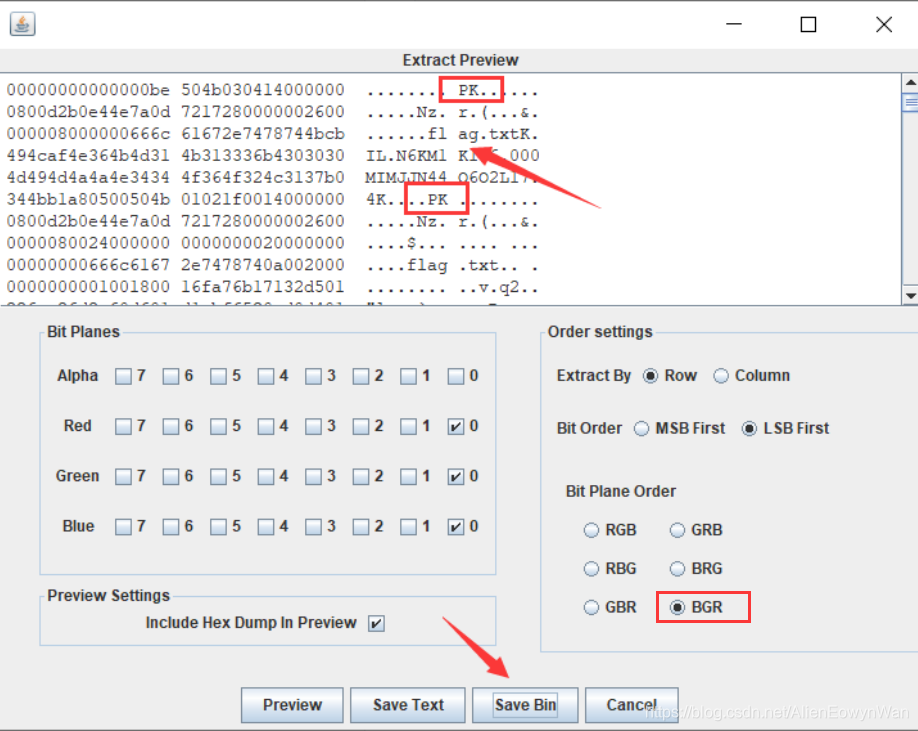The width and height of the screenshot is (918, 731).
Task: Enable Red bit plane 6
Action: click(x=171, y=426)
